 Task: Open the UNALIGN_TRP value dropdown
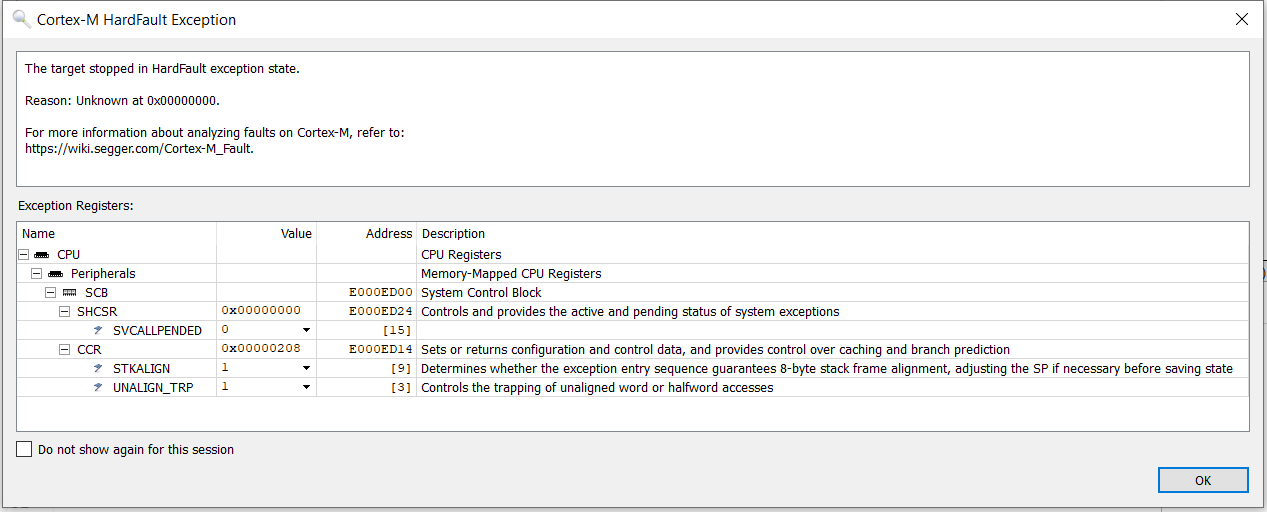pyautogui.click(x=306, y=387)
